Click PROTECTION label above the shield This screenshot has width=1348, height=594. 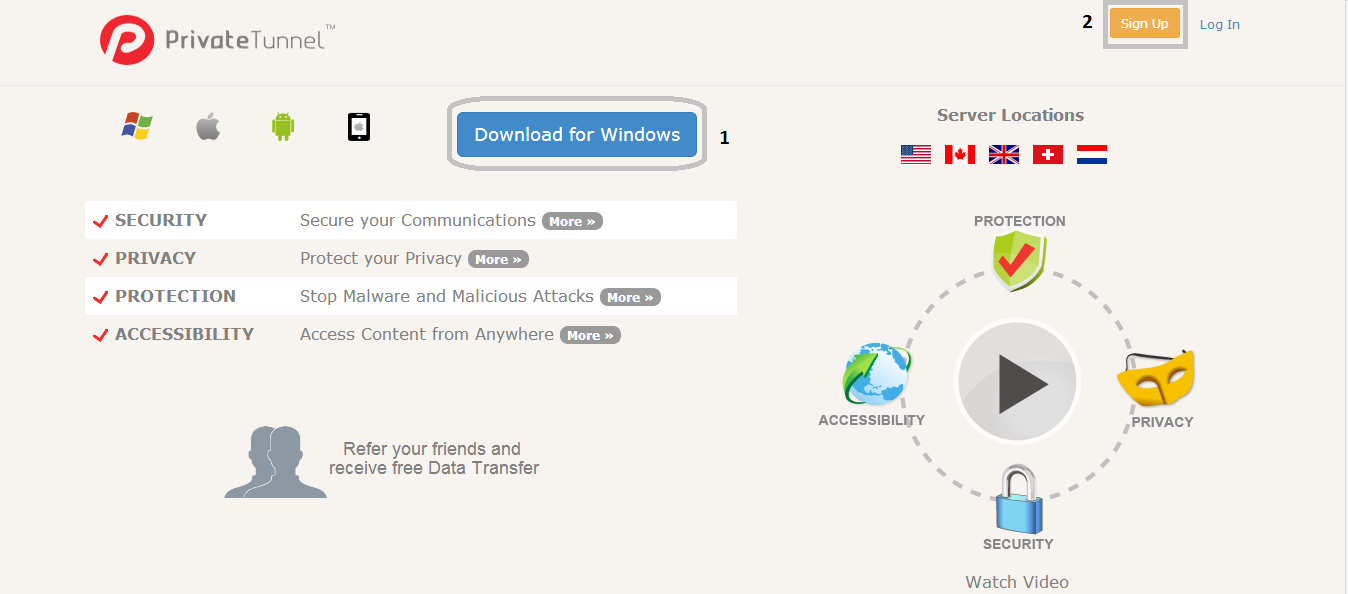[x=1020, y=221]
